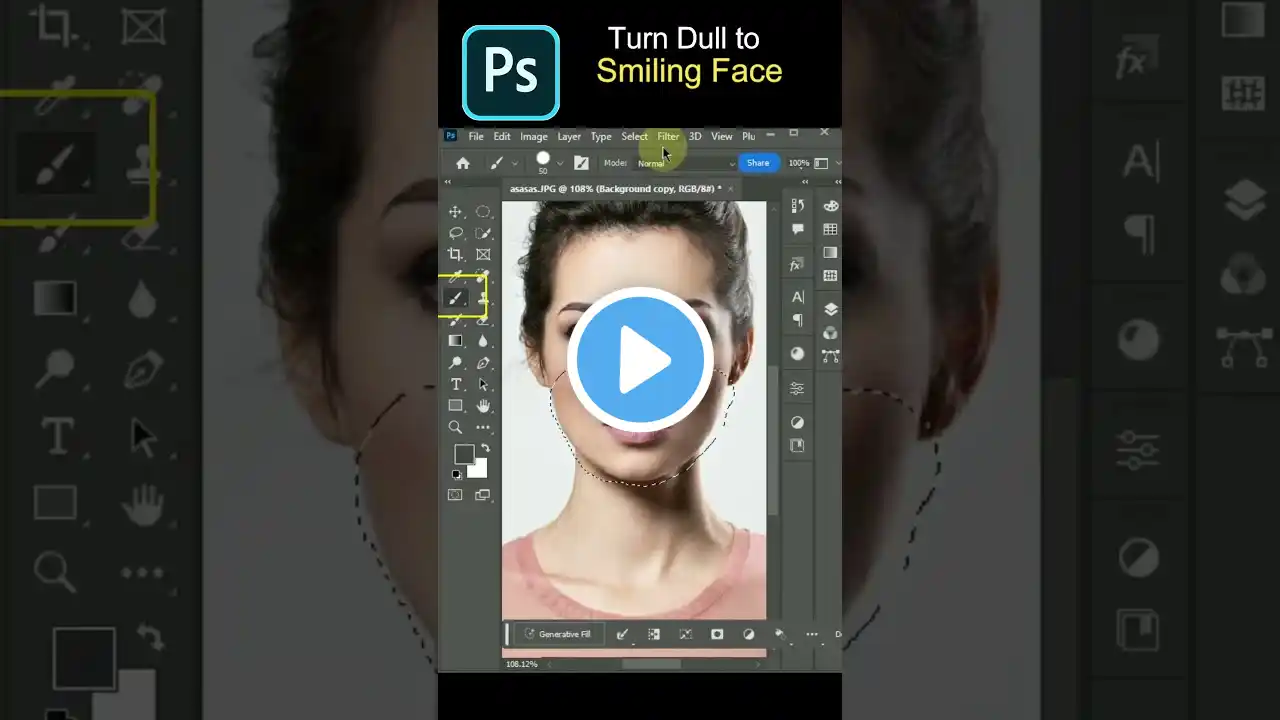Click the blue Share button
1280x720 pixels.
pos(758,163)
